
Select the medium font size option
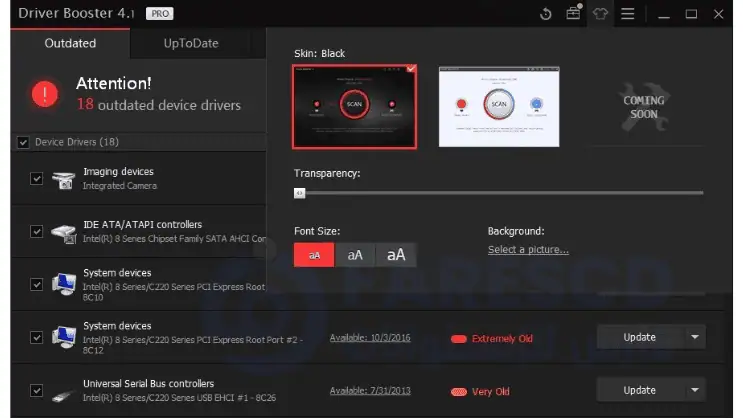tap(355, 255)
